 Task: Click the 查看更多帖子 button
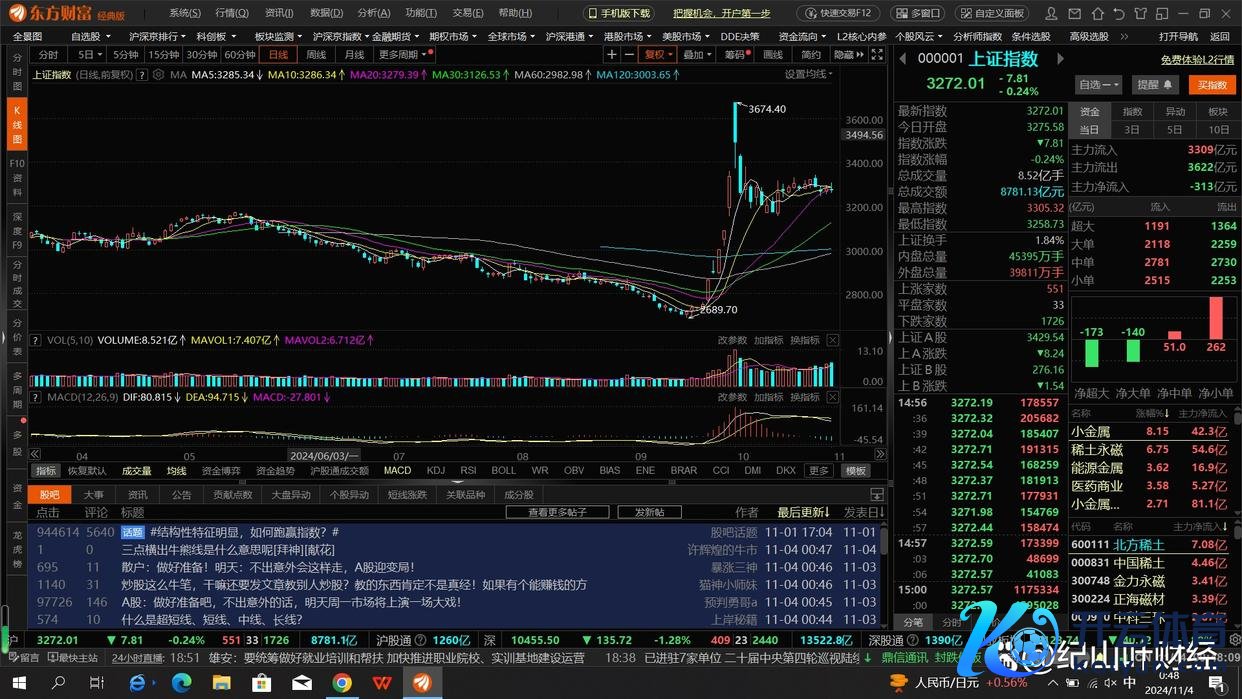(570, 512)
